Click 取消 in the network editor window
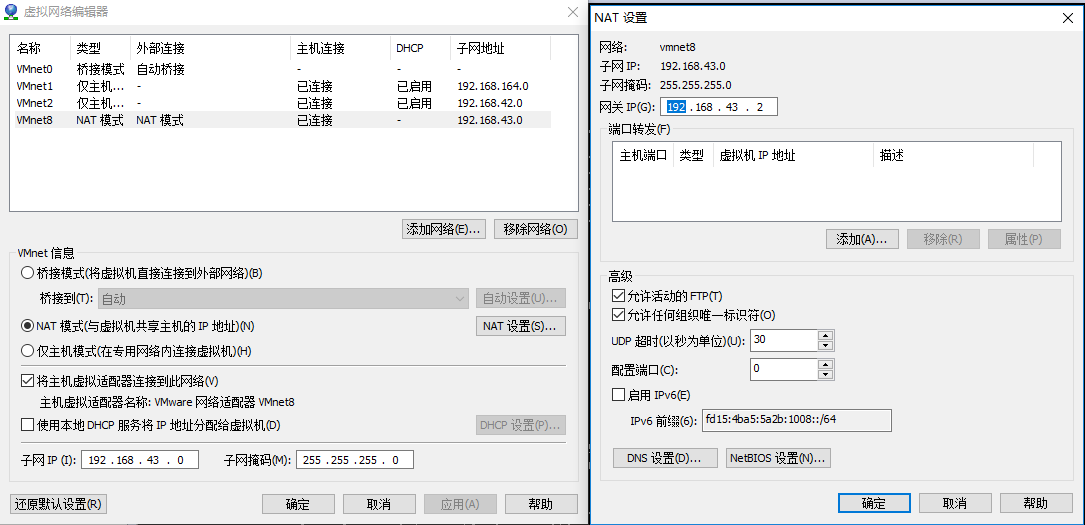 click(379, 504)
